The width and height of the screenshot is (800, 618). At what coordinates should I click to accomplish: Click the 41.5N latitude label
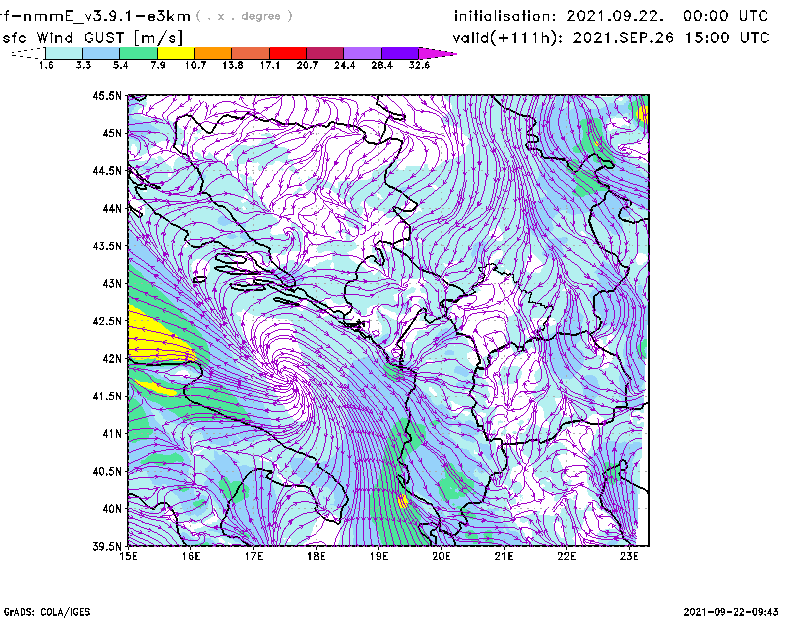(107, 396)
